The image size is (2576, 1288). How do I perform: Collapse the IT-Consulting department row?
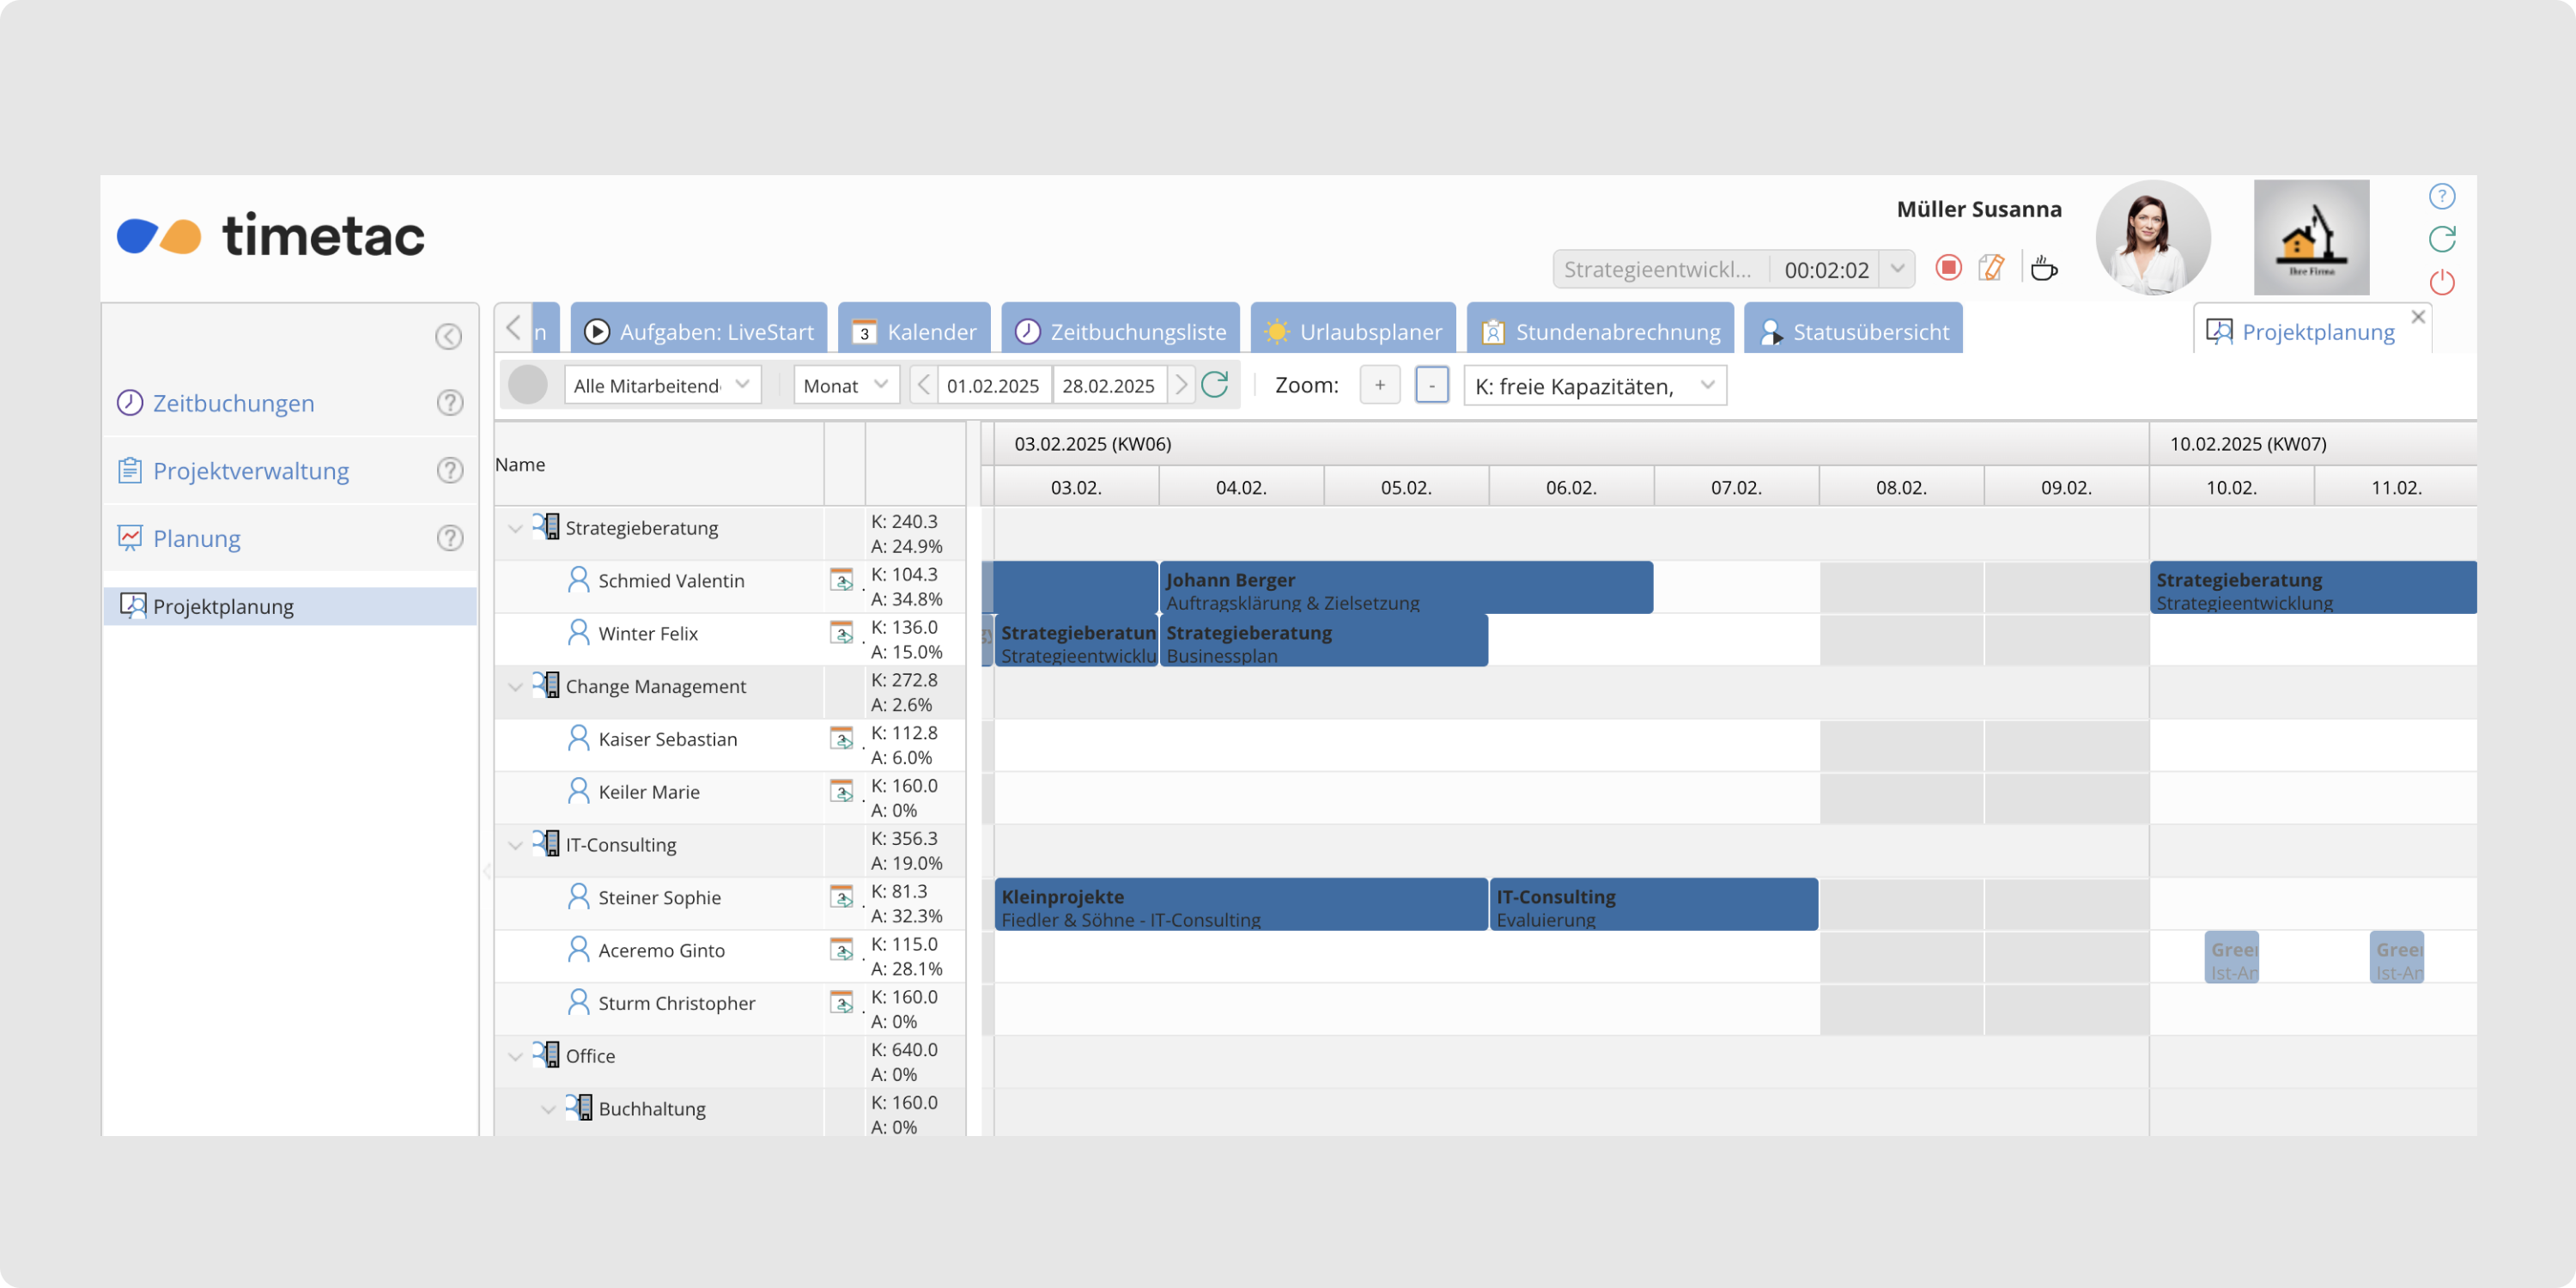[516, 845]
